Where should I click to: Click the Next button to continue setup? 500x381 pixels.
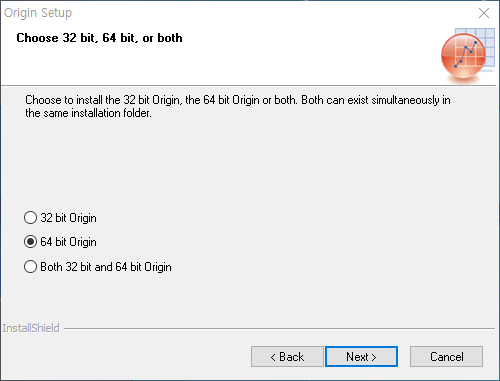pyautogui.click(x=361, y=357)
